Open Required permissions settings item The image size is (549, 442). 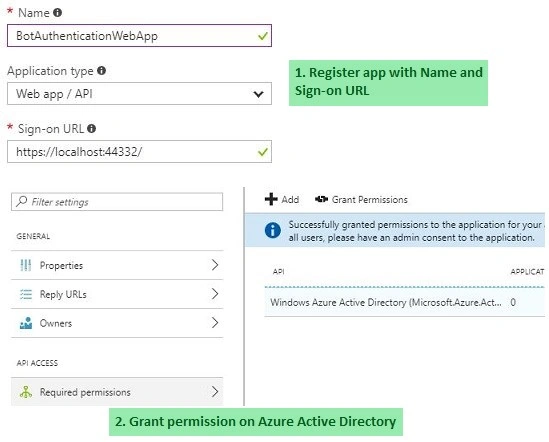point(117,392)
